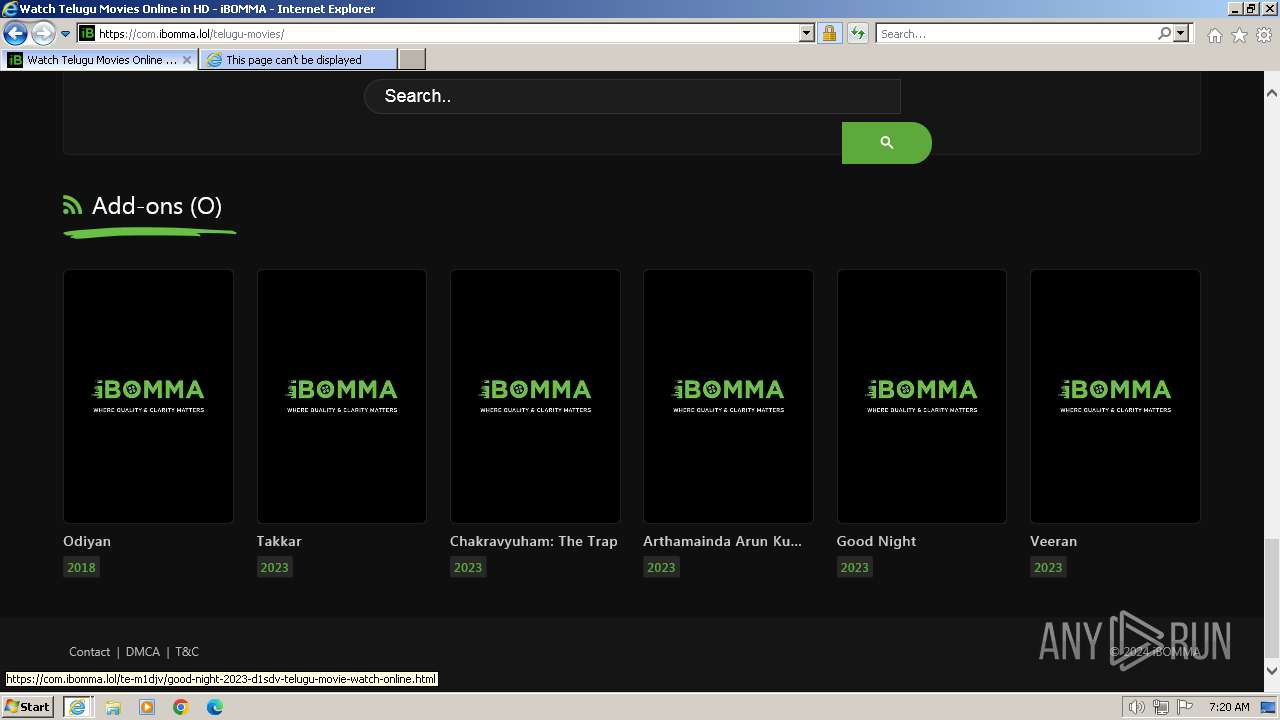Click the 2023 tag under Chakravyuham
Image resolution: width=1280 pixels, height=720 pixels.
click(468, 567)
